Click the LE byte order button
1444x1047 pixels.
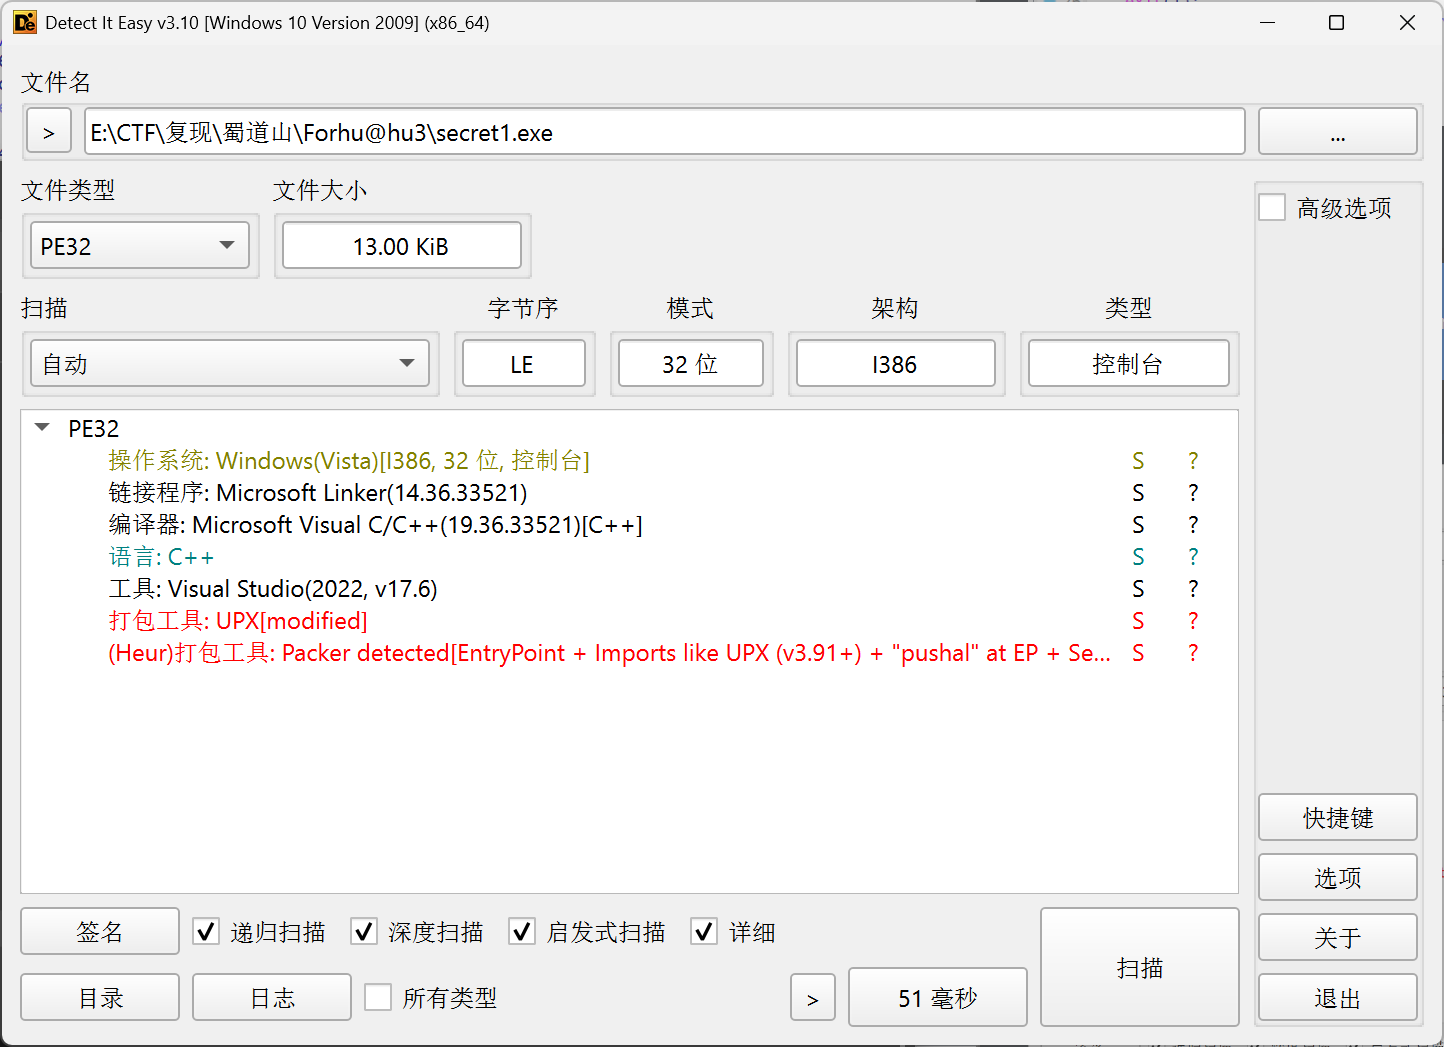tap(524, 364)
